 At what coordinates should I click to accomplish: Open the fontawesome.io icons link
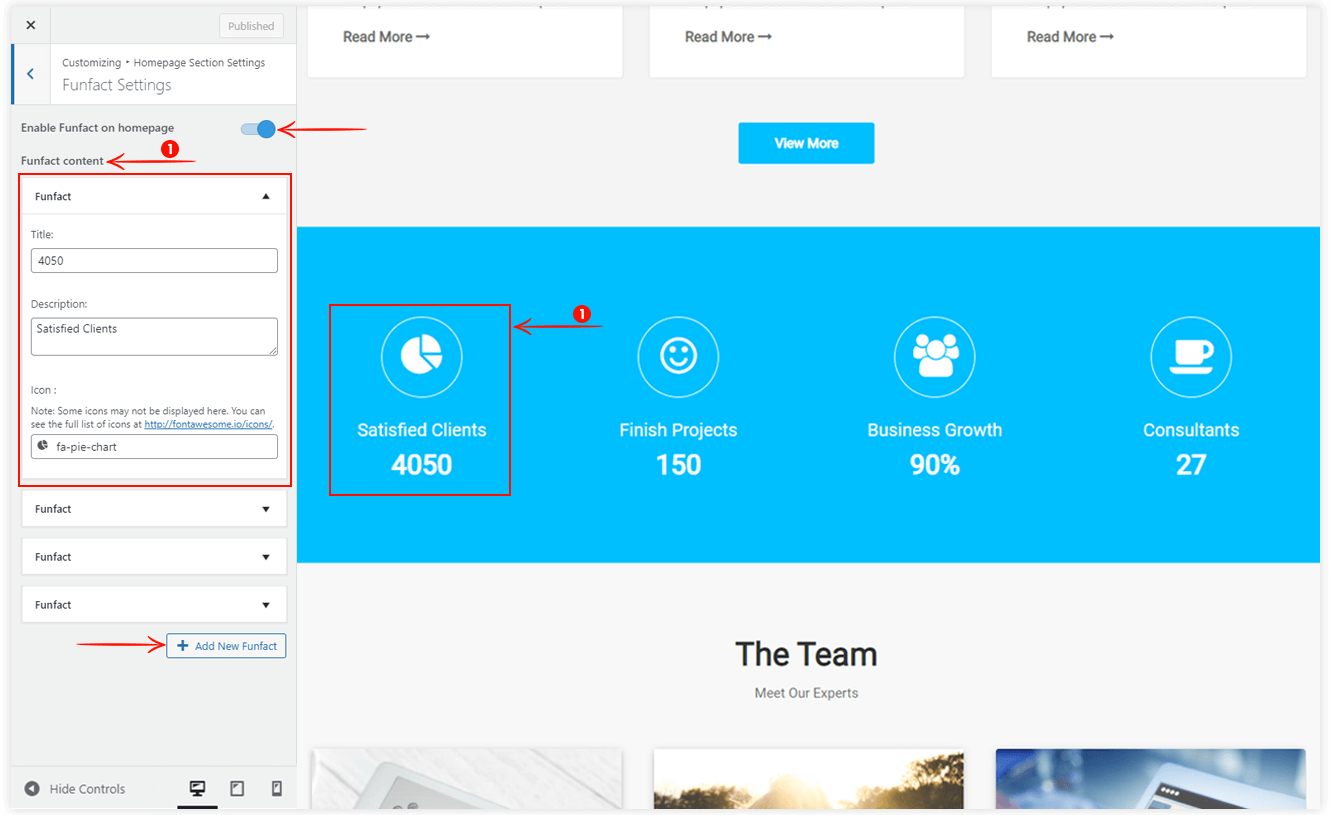click(x=208, y=424)
